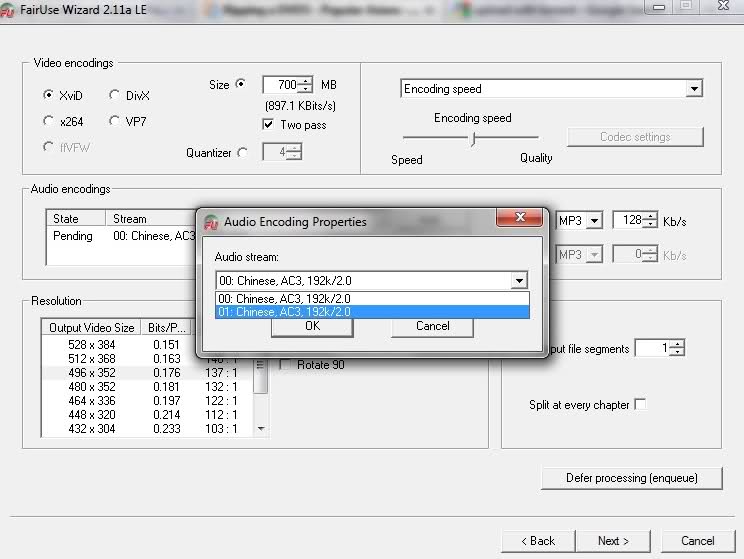
Task: Click the 0 Kb/s bitrate spinner
Action: click(x=651, y=254)
